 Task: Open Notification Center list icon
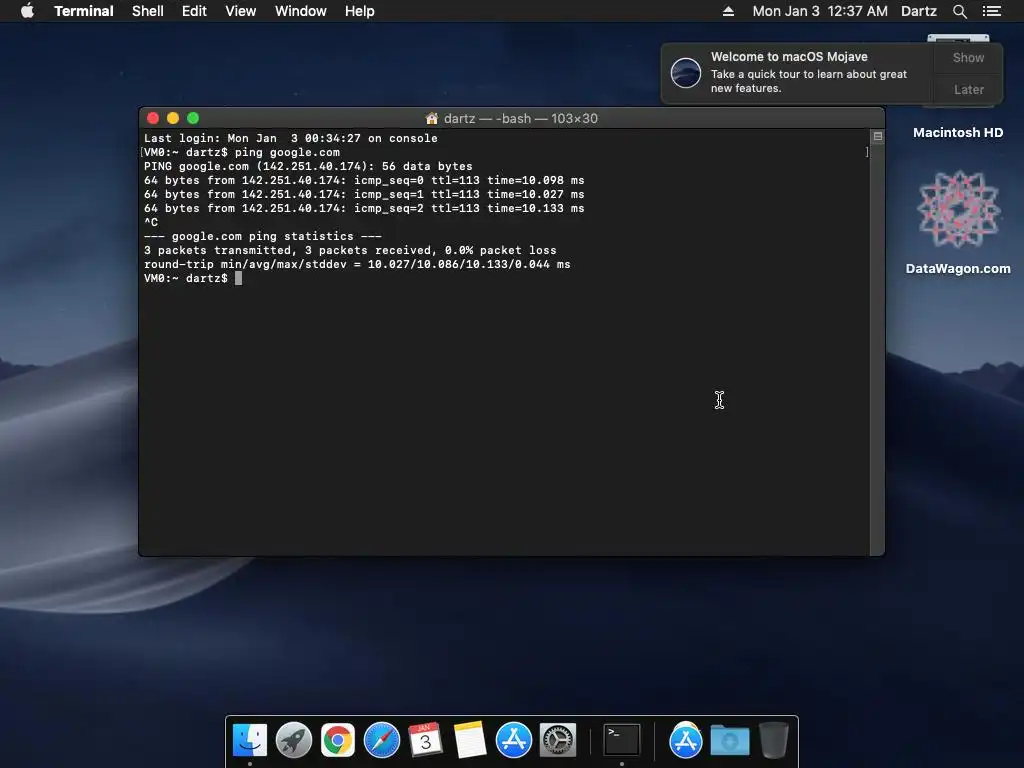click(x=991, y=11)
